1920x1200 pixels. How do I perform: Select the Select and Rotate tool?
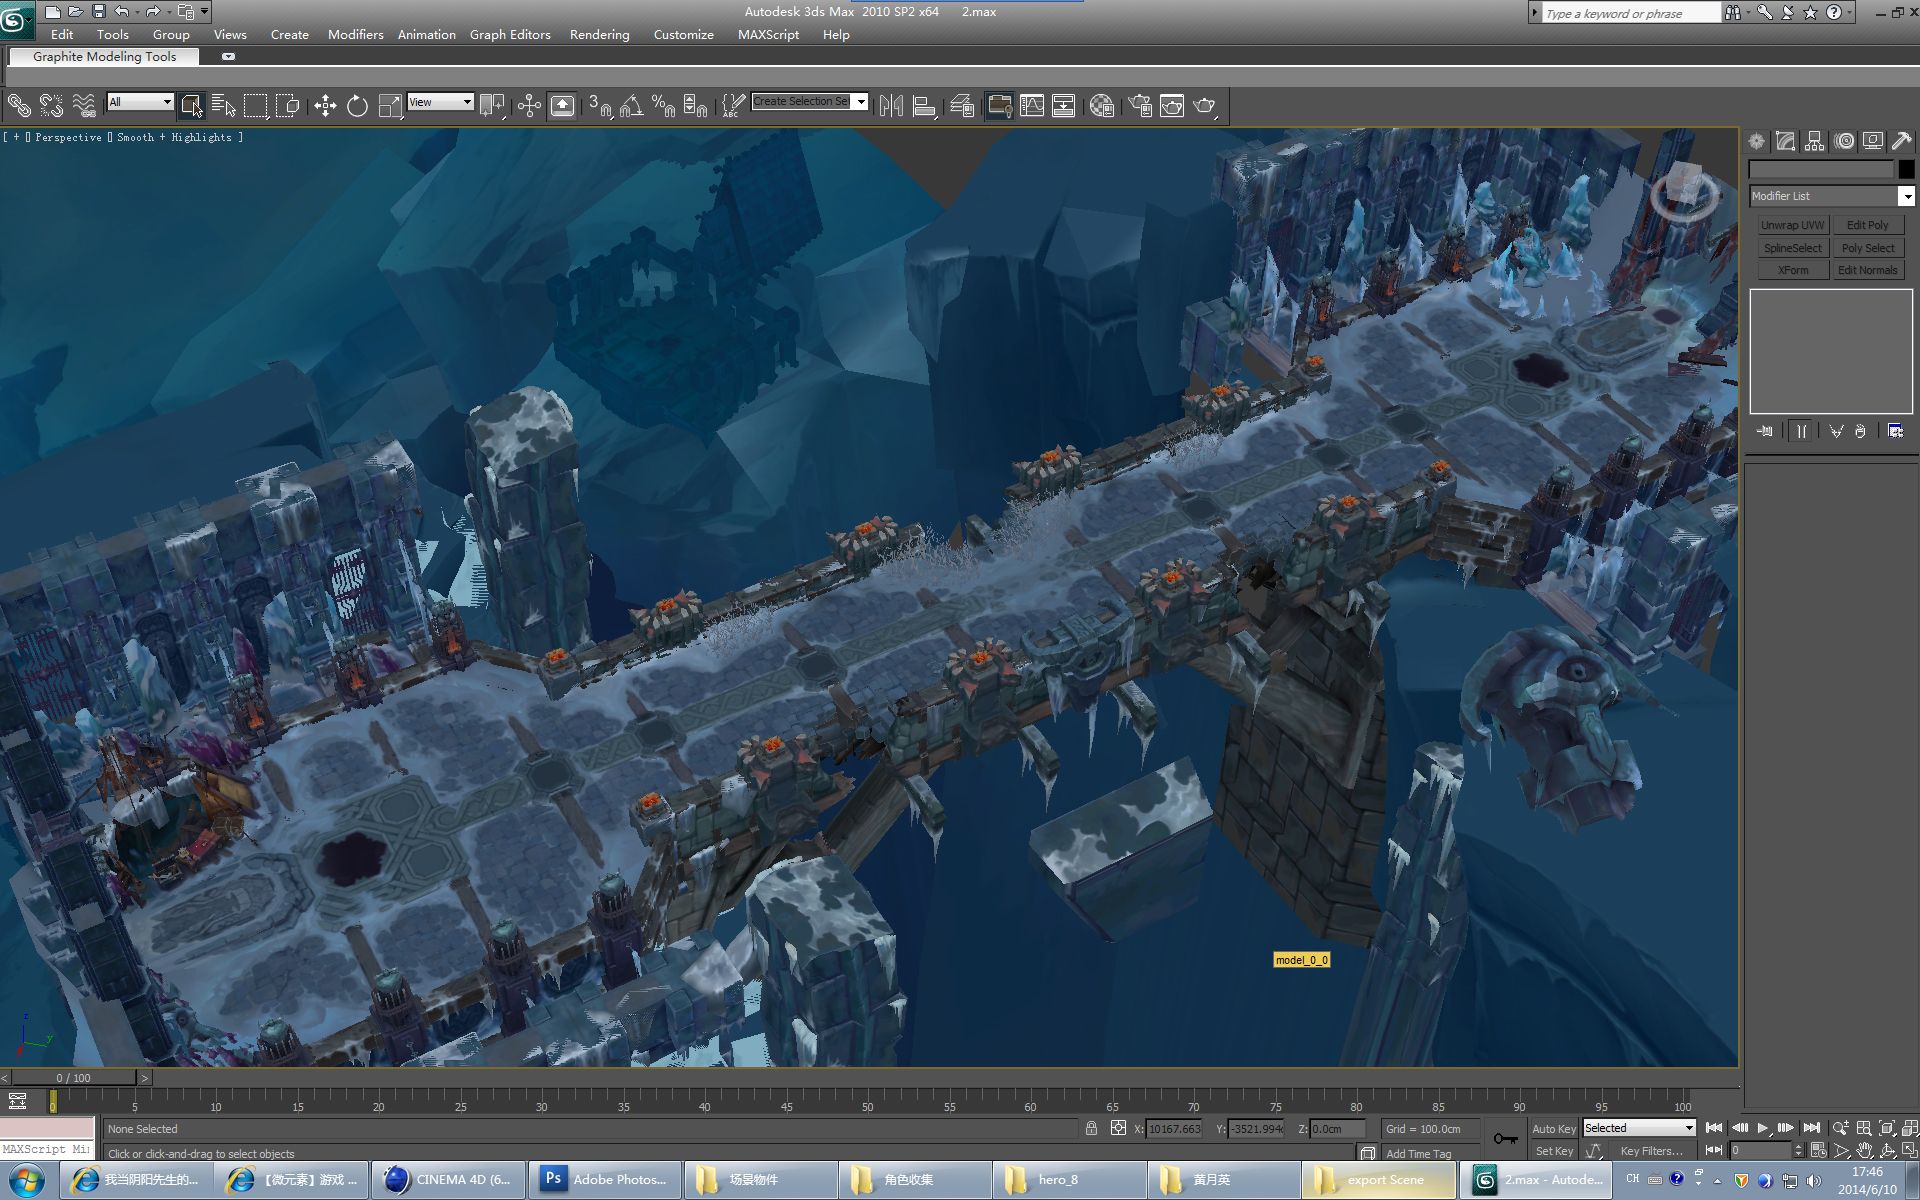357,106
